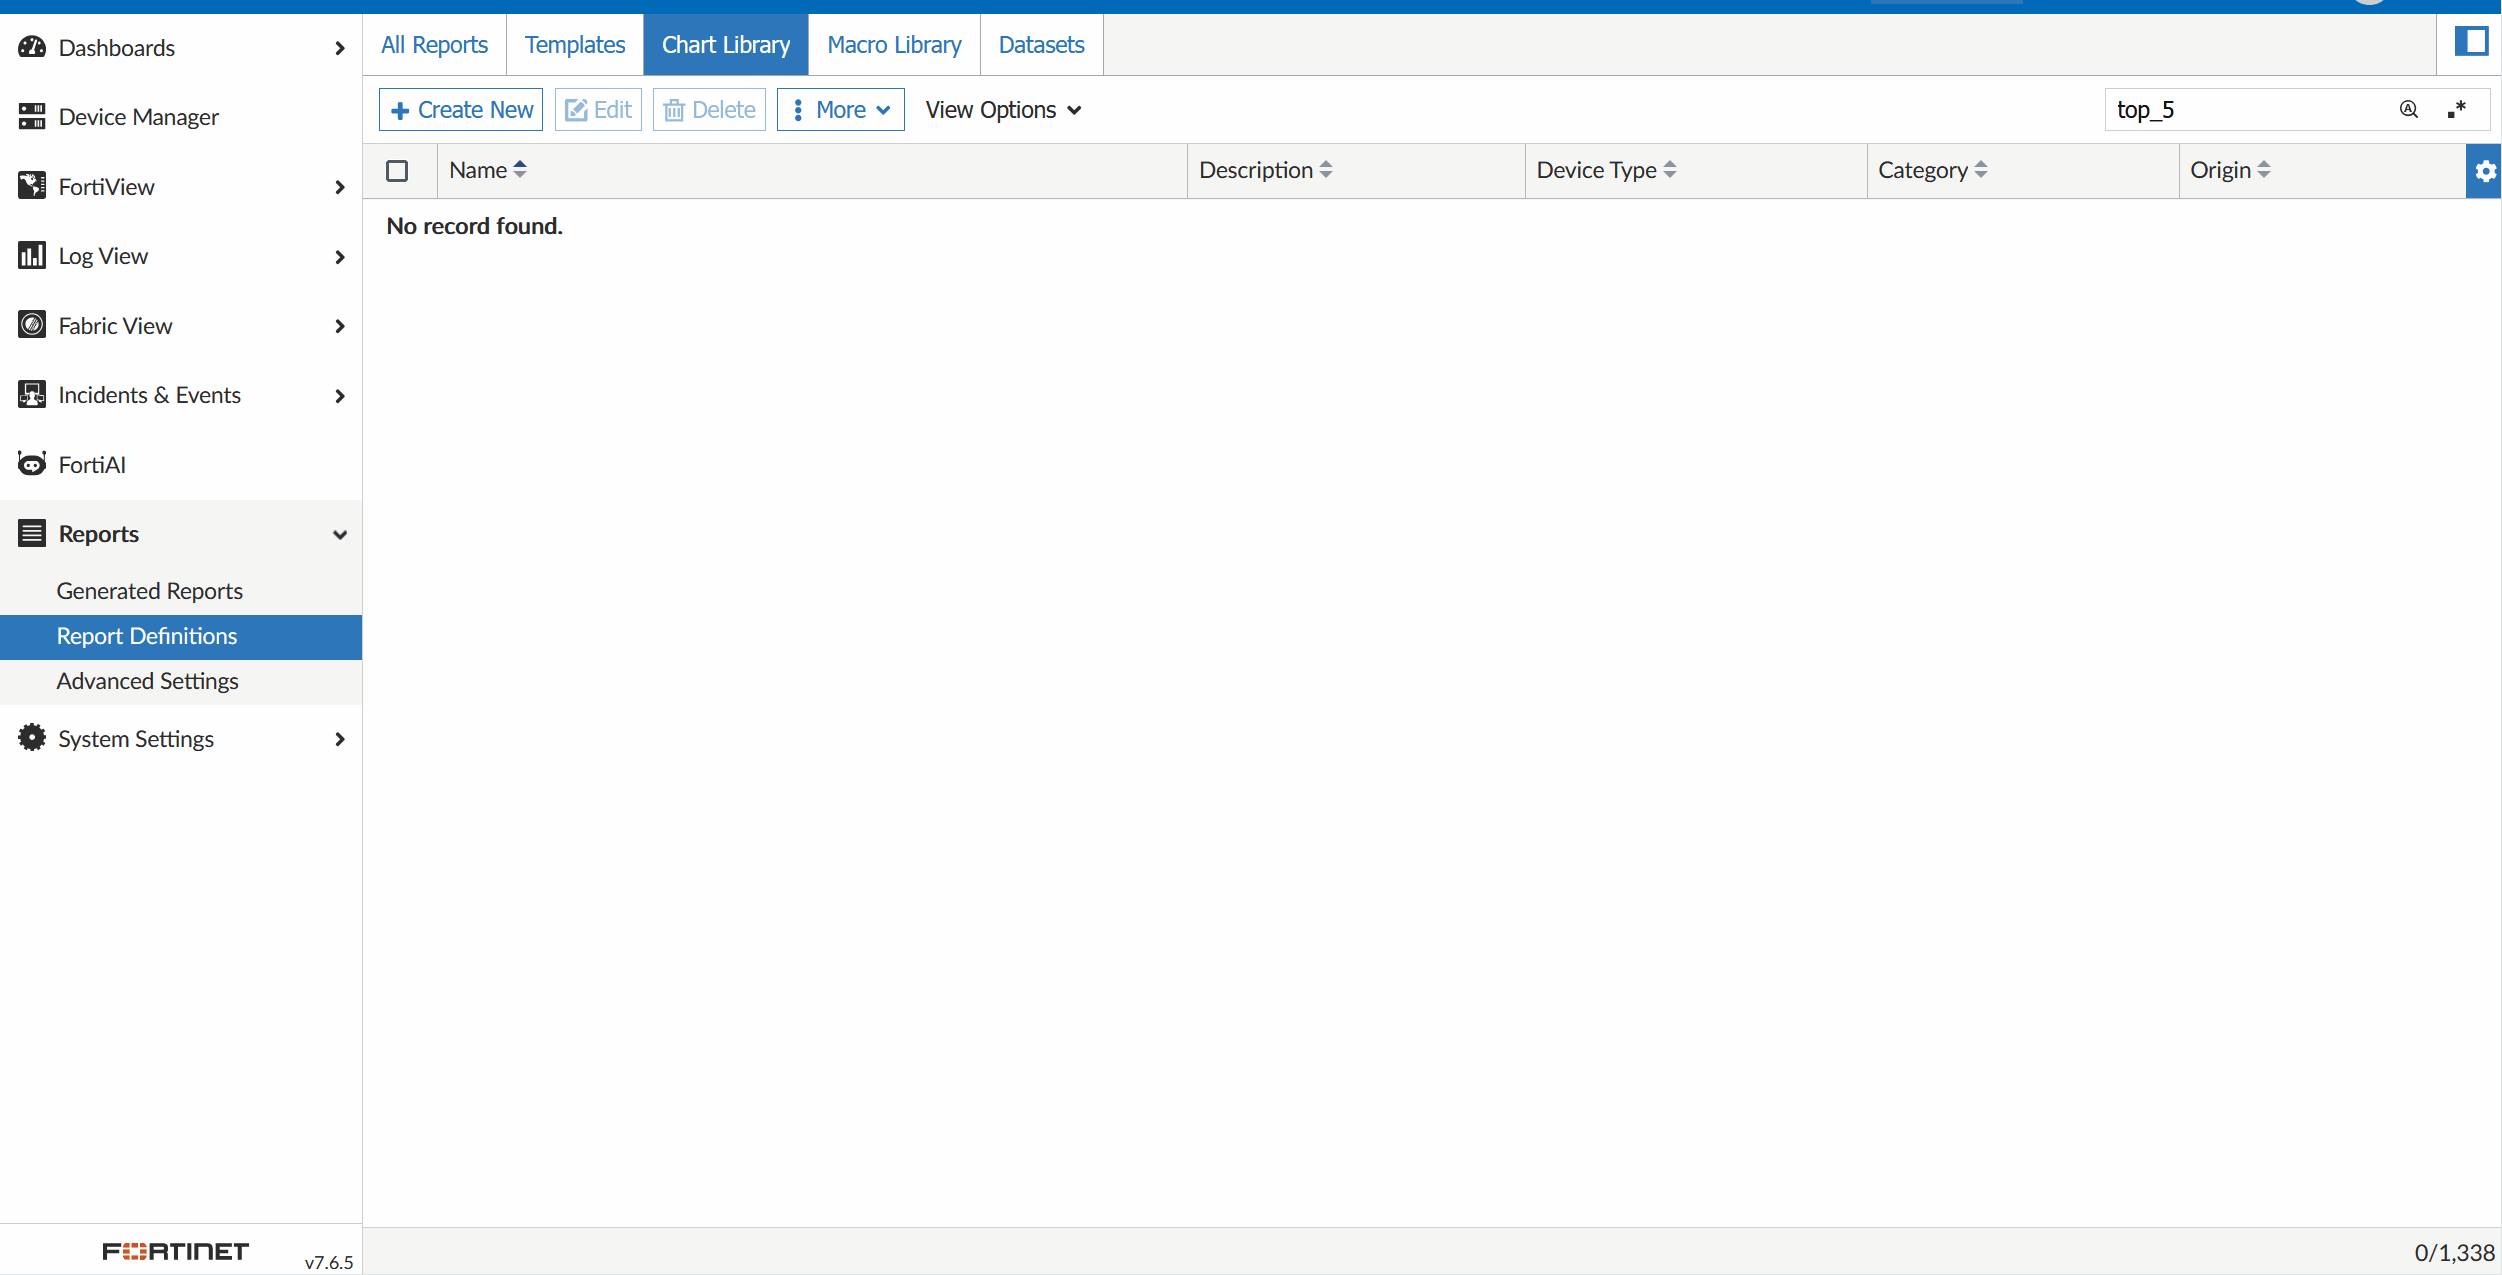Expand the System Settings chevron
This screenshot has height=1275, width=2502.
pyautogui.click(x=340, y=739)
